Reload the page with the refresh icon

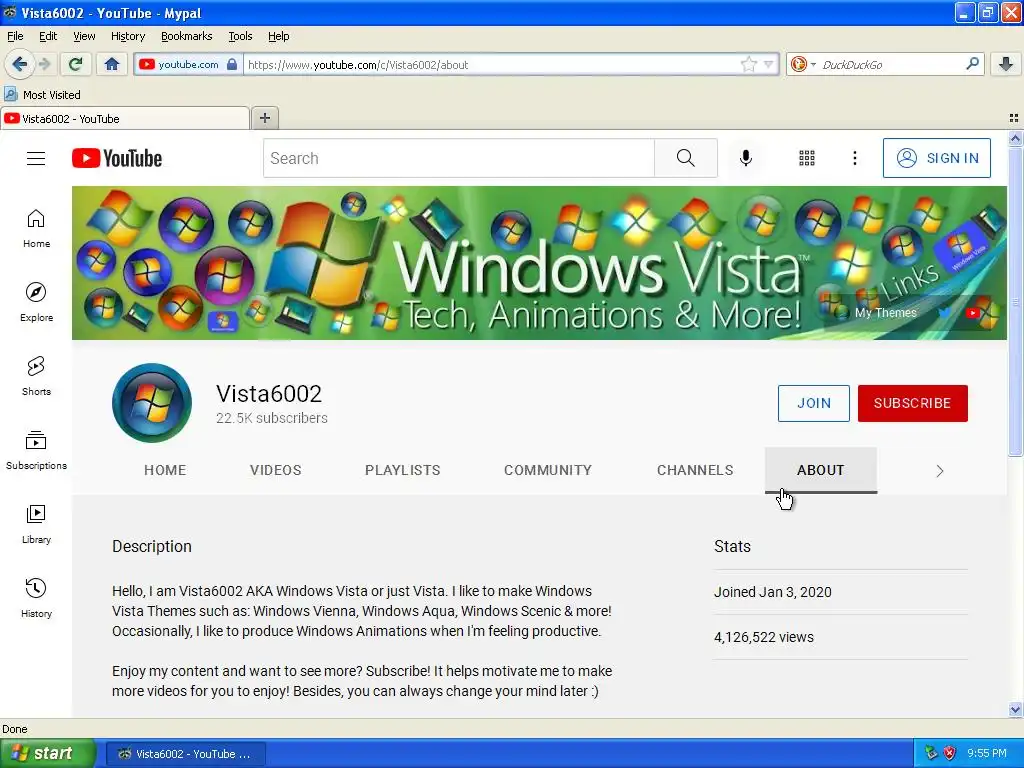click(x=76, y=64)
